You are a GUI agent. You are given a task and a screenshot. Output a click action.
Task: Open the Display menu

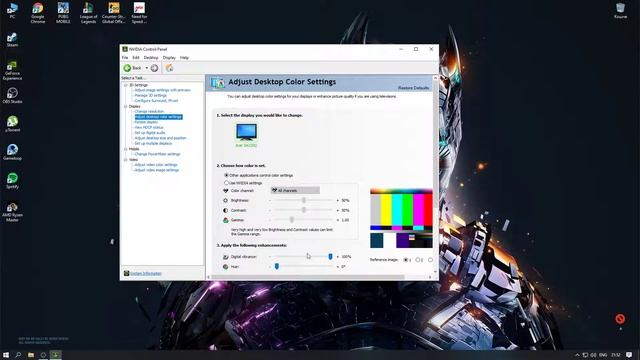tap(169, 58)
